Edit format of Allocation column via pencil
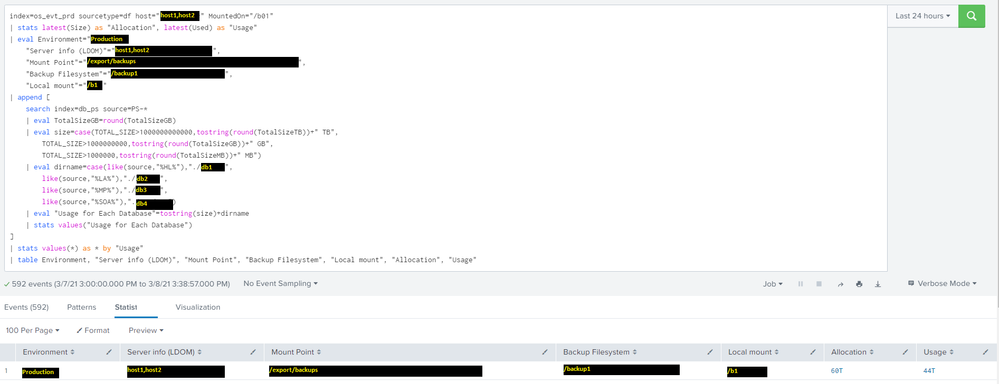This screenshot has height=384, width=999. tap(905, 352)
